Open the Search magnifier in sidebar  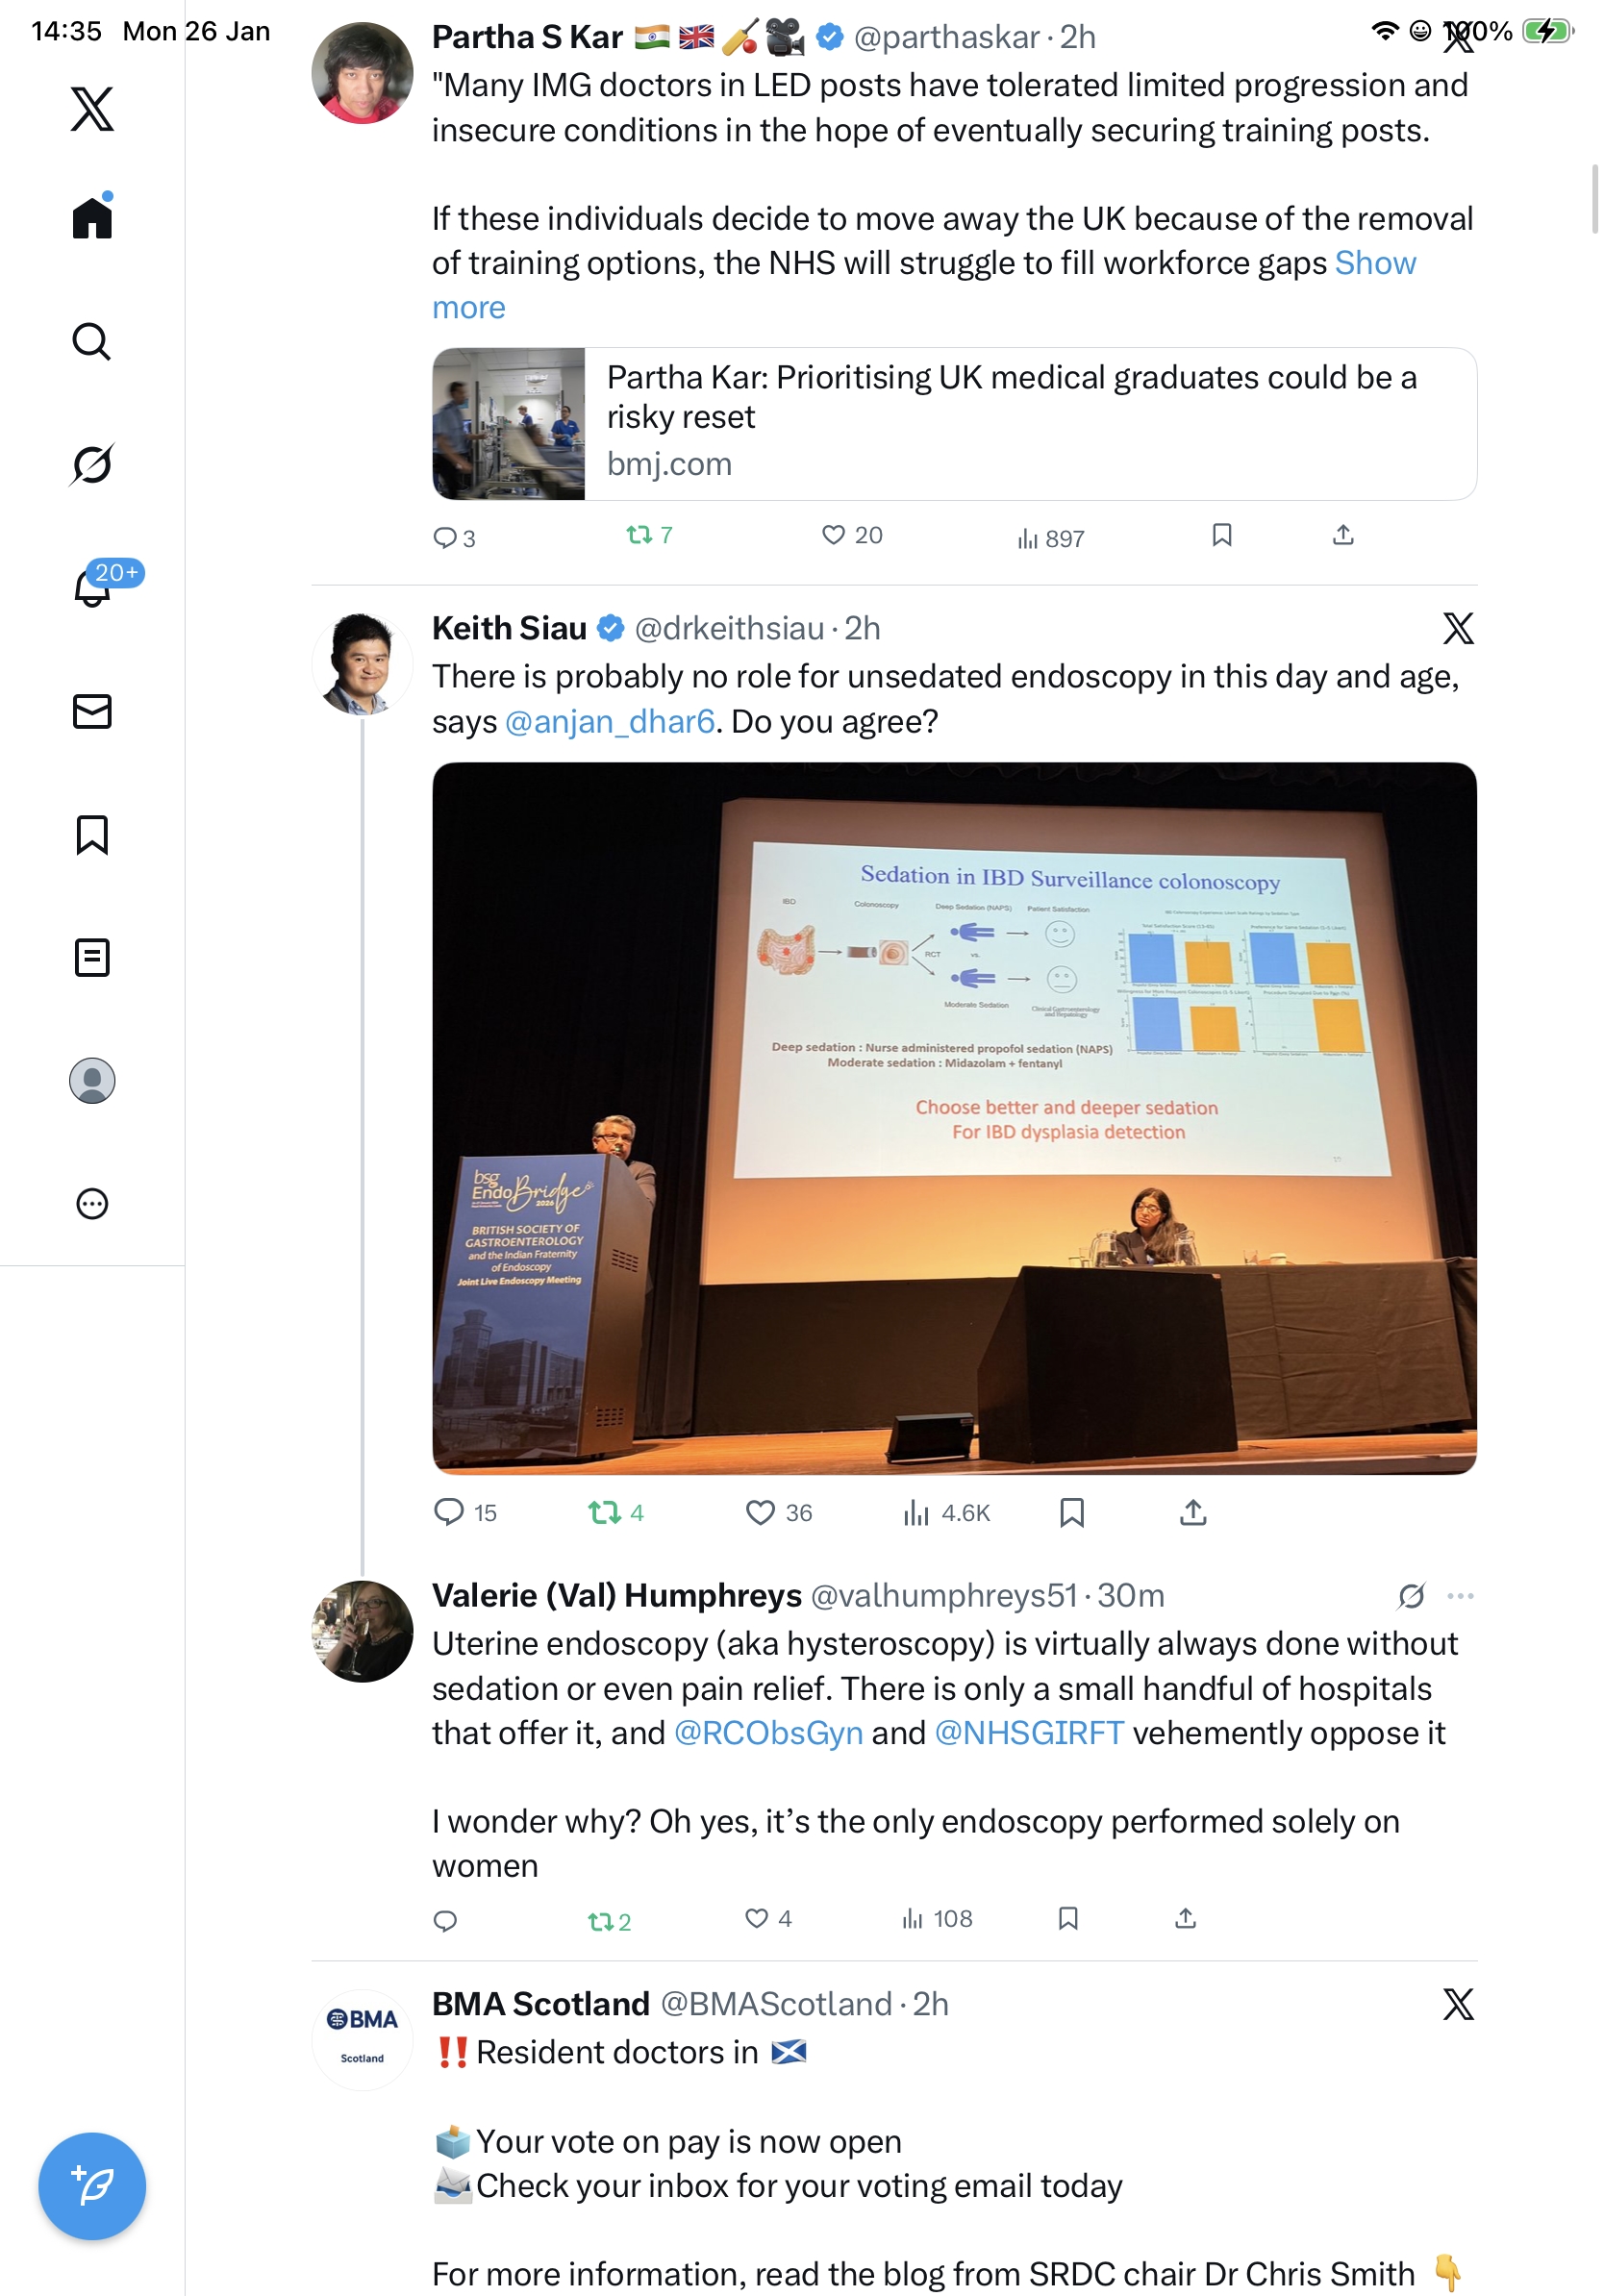pyautogui.click(x=92, y=341)
